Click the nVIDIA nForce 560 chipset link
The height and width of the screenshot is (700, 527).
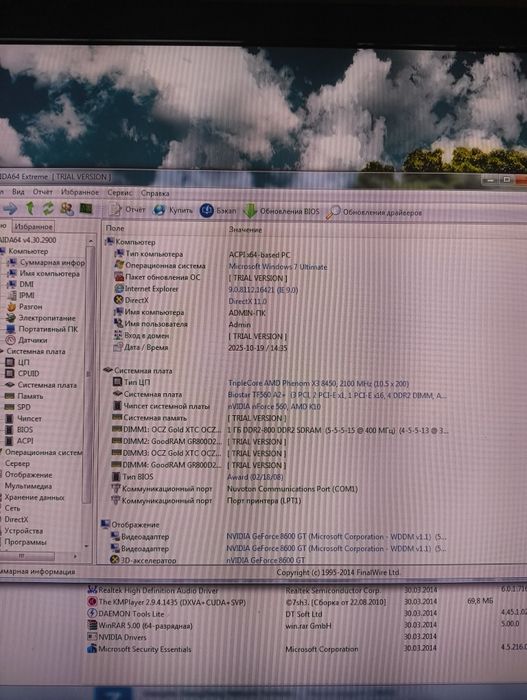(x=274, y=407)
